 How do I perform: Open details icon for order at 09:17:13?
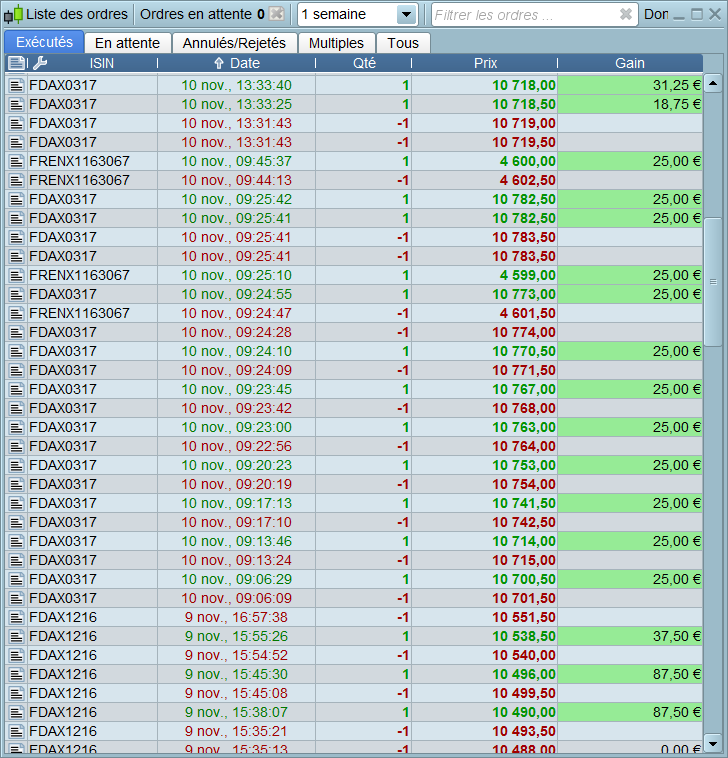click(x=16, y=503)
